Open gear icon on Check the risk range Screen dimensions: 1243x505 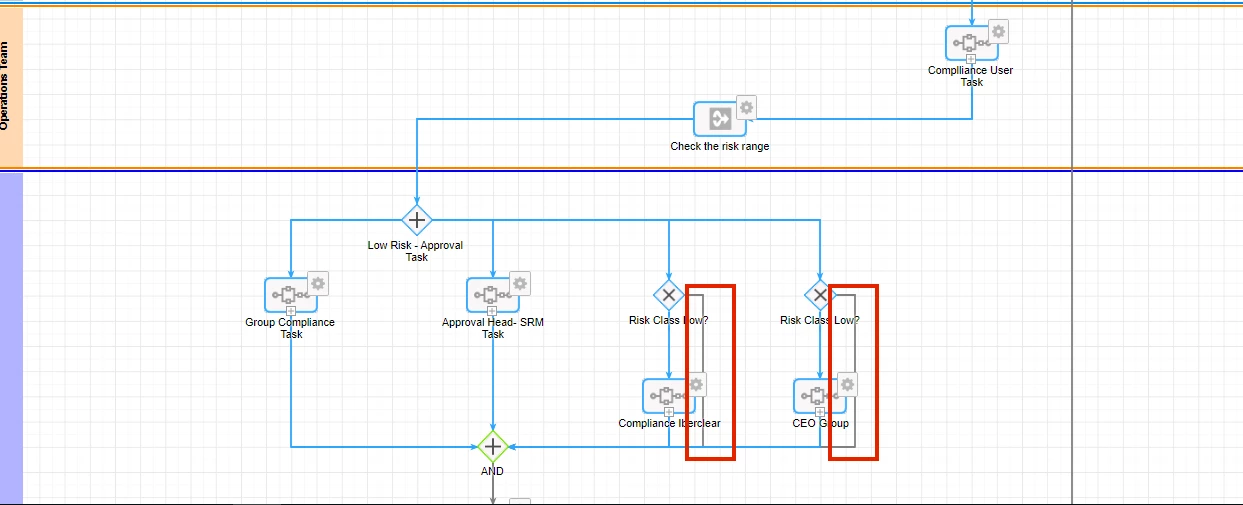tap(746, 106)
